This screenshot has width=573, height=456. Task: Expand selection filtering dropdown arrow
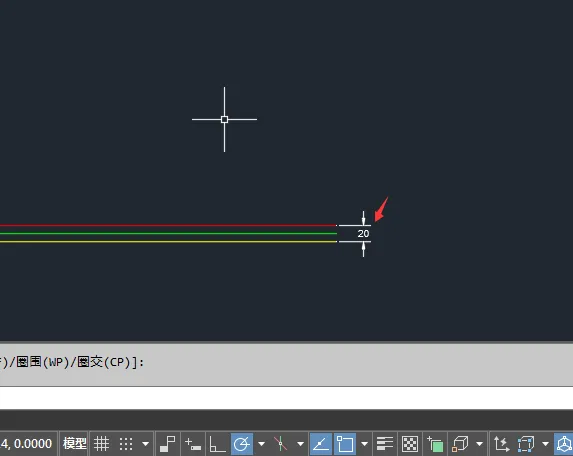(545, 444)
